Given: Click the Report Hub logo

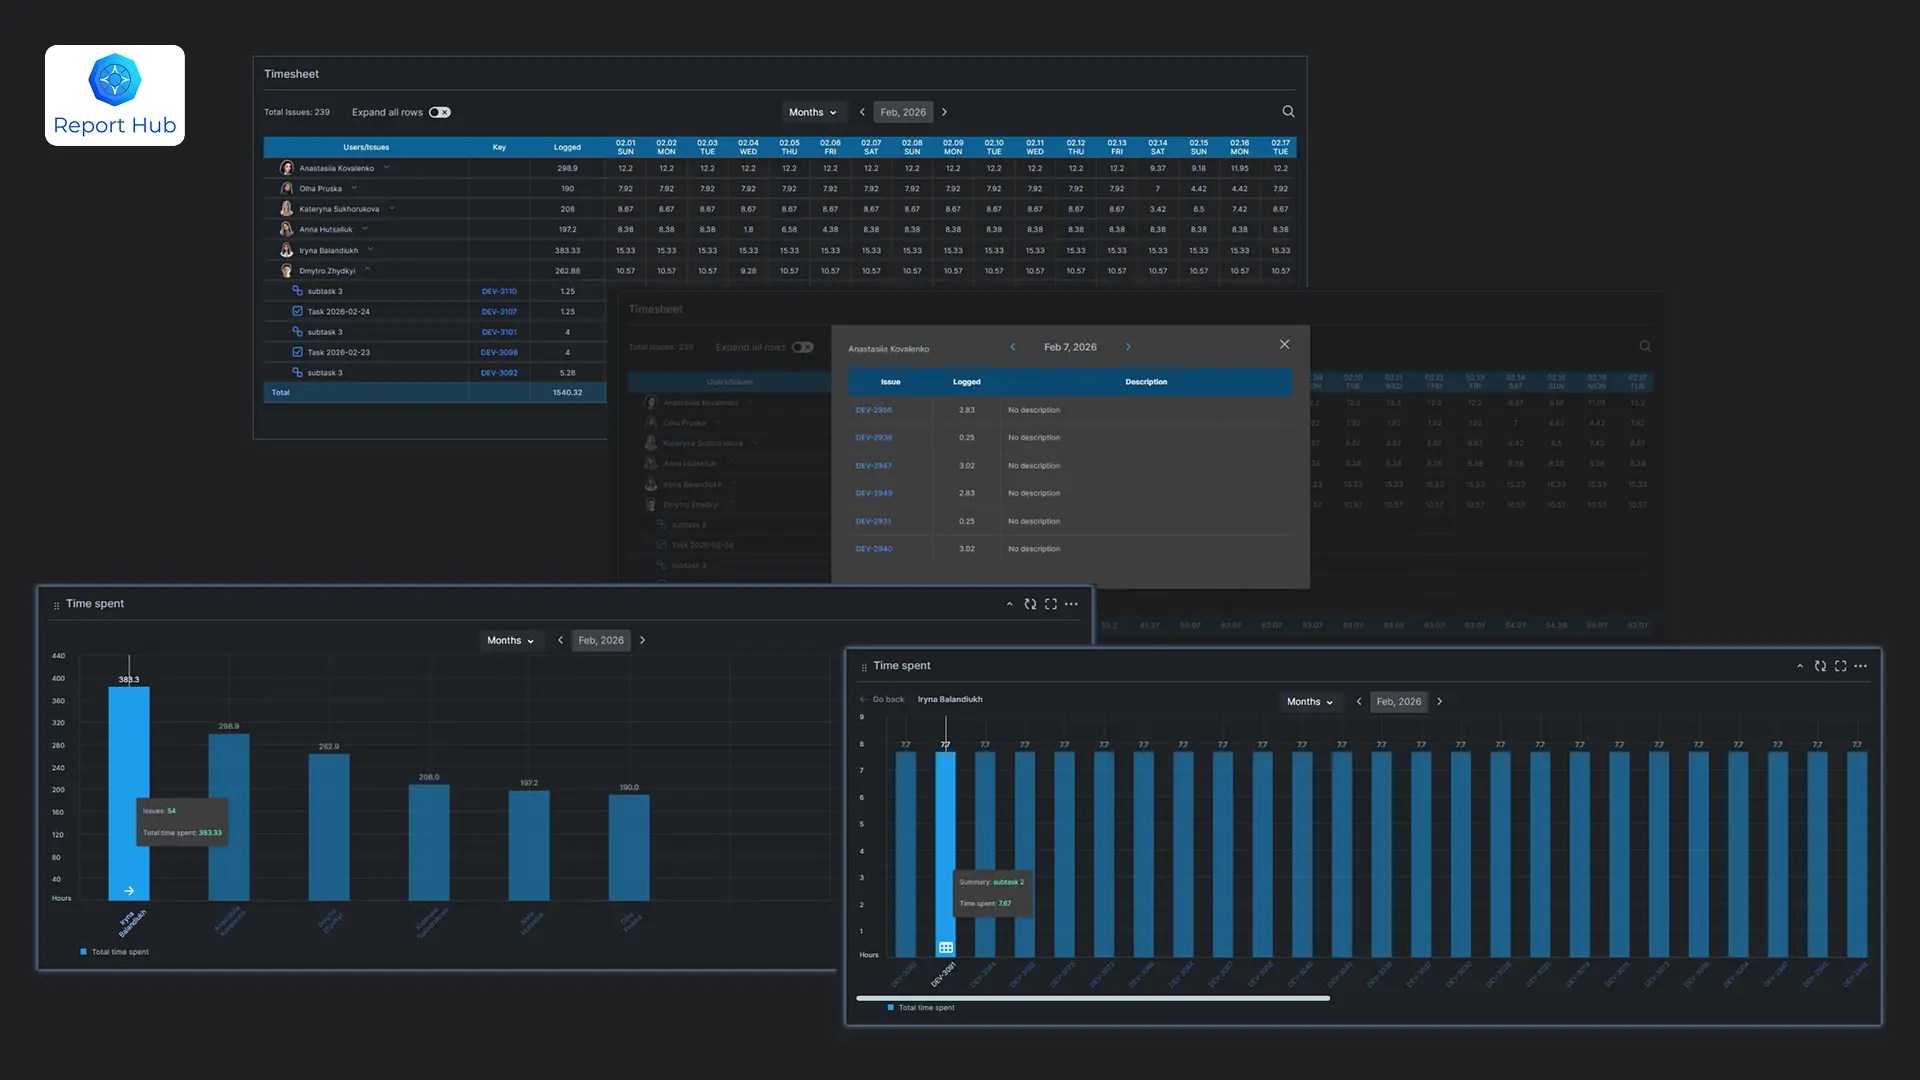Looking at the screenshot, I should tap(115, 95).
